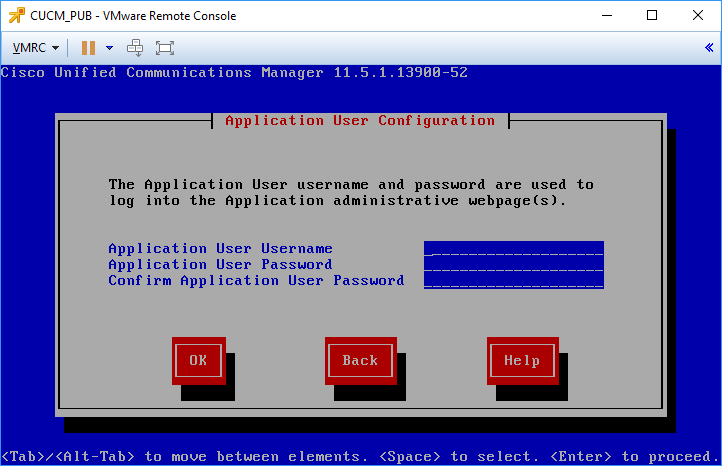Click the 'Application User Configuration' dialog title
Viewport: 722px width, 466px height.
360,121
